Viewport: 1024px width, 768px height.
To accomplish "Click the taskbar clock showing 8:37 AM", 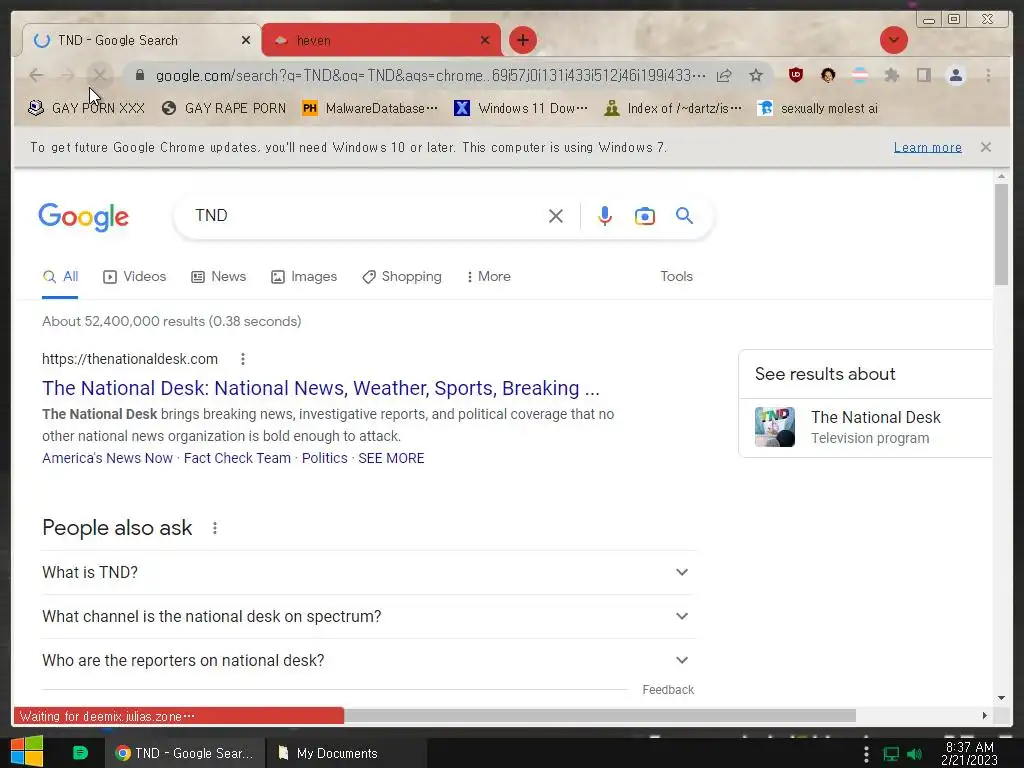I will coord(969,753).
